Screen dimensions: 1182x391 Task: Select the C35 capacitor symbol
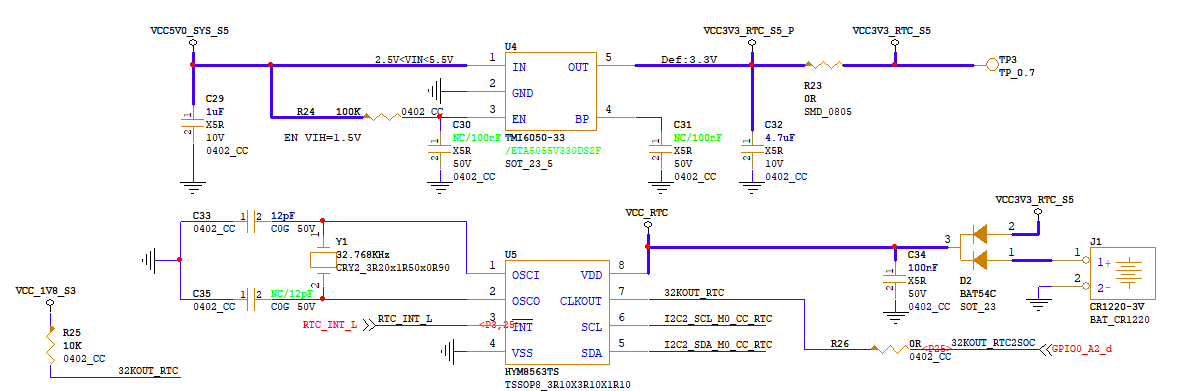[x=252, y=298]
